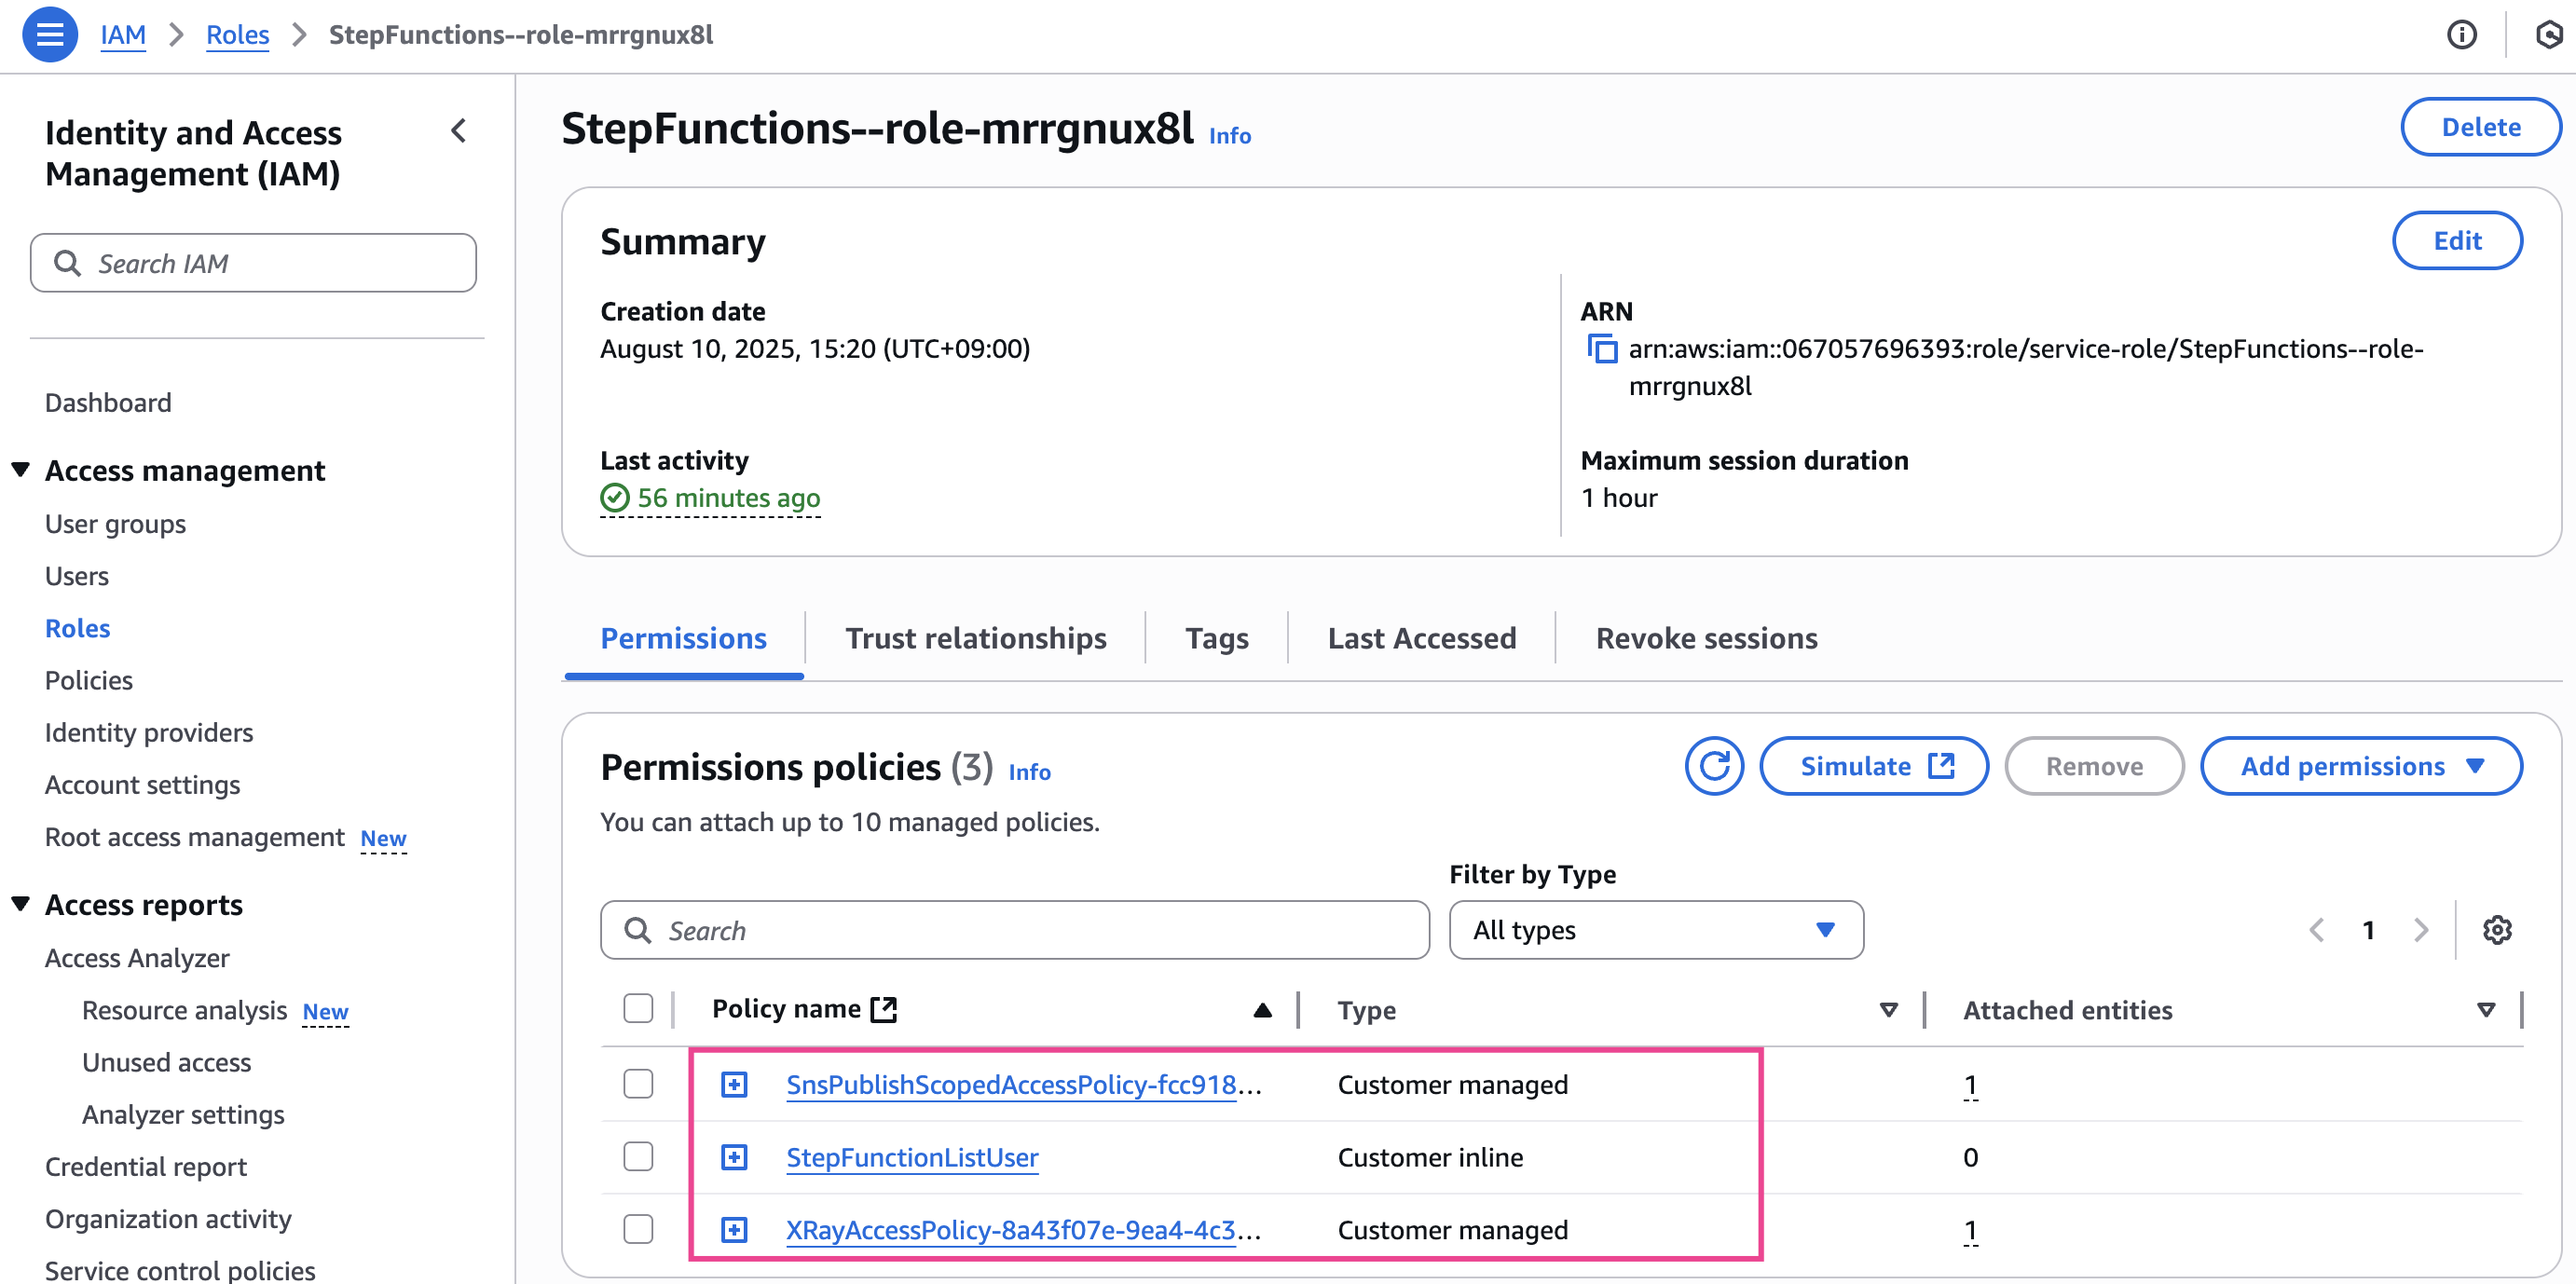Screen dimensions: 2576x1284
Task: Click the policies Search input field
Action: coord(1014,930)
